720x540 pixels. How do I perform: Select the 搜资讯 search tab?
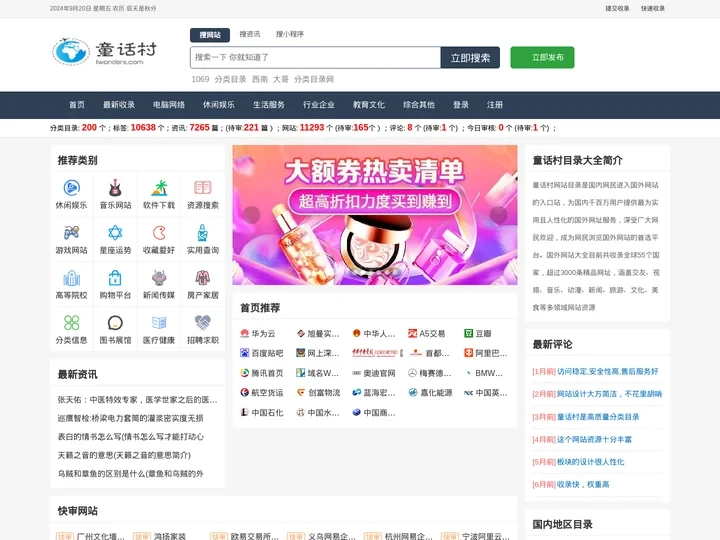click(x=250, y=34)
